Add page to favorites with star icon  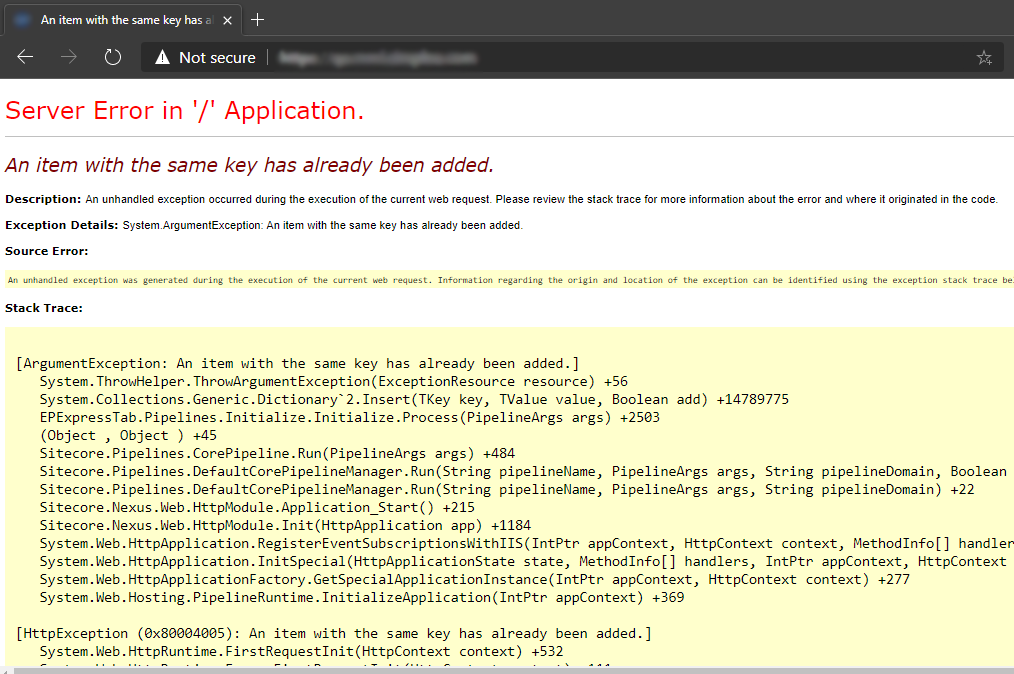984,58
